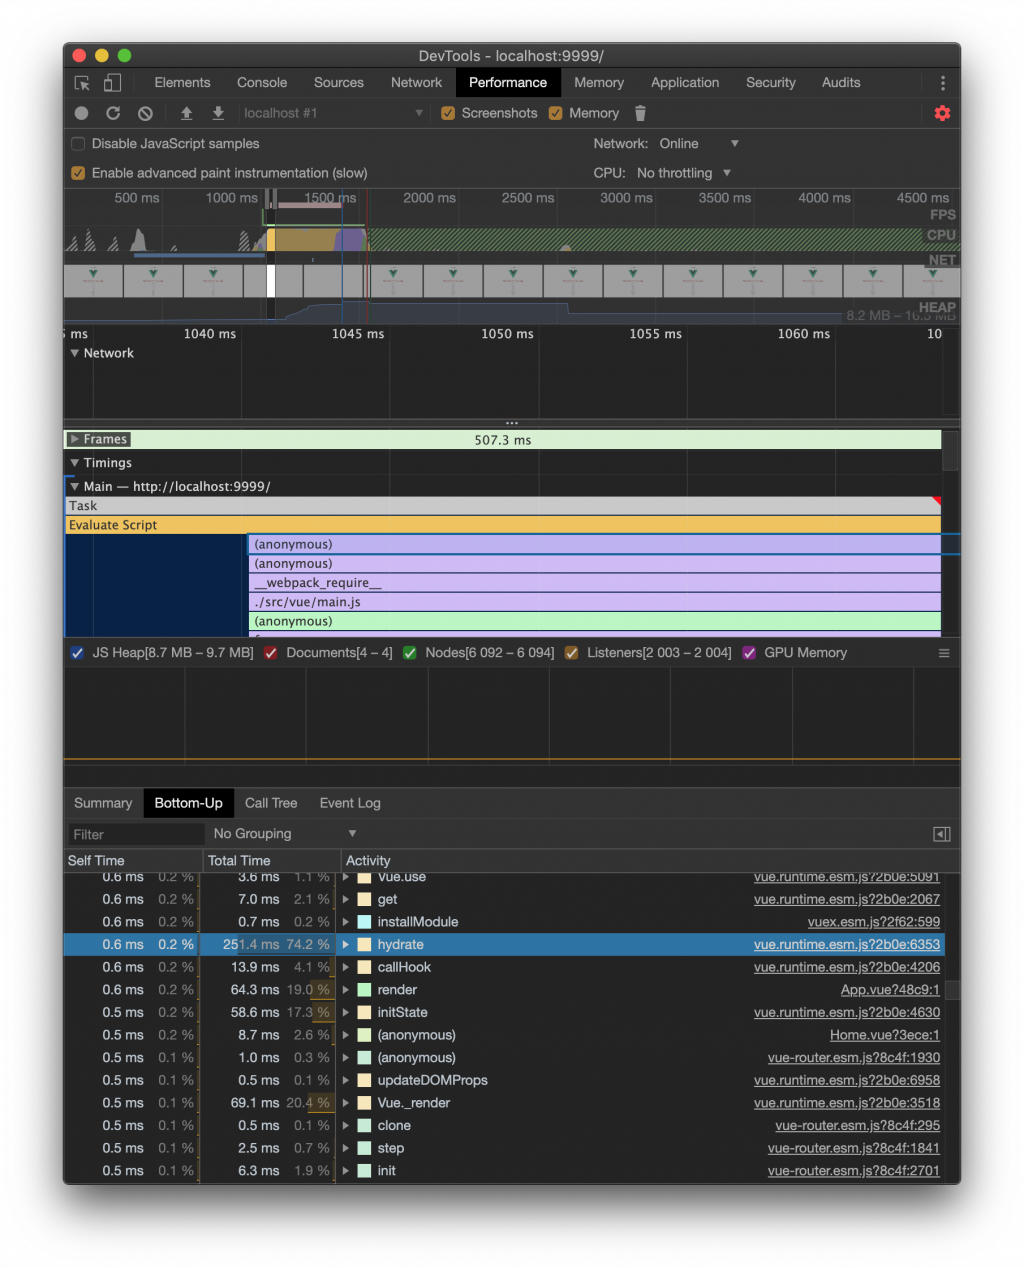Switch to the Network panel tab
This screenshot has height=1268, width=1024.
pos(416,83)
